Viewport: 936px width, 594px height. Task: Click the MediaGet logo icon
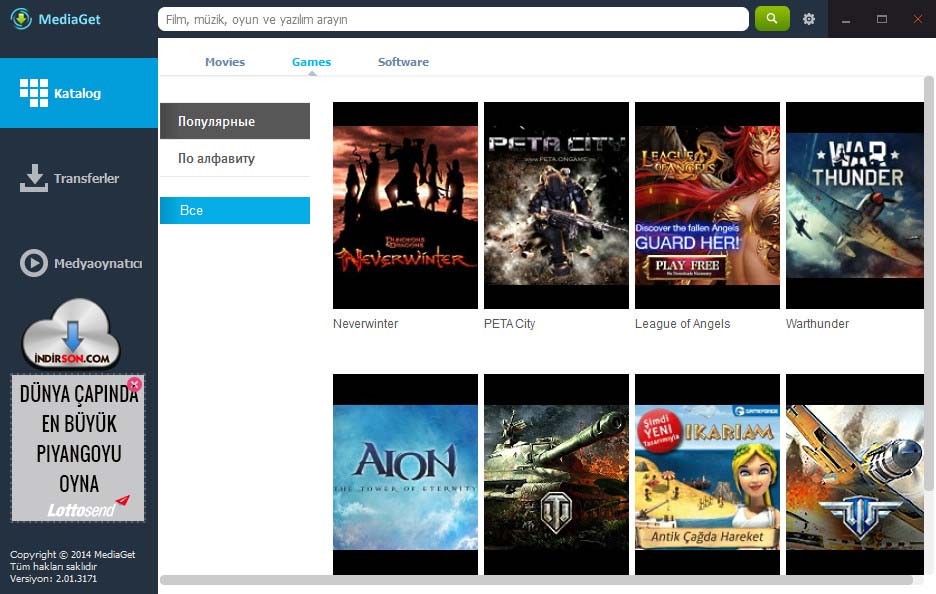pos(21,19)
